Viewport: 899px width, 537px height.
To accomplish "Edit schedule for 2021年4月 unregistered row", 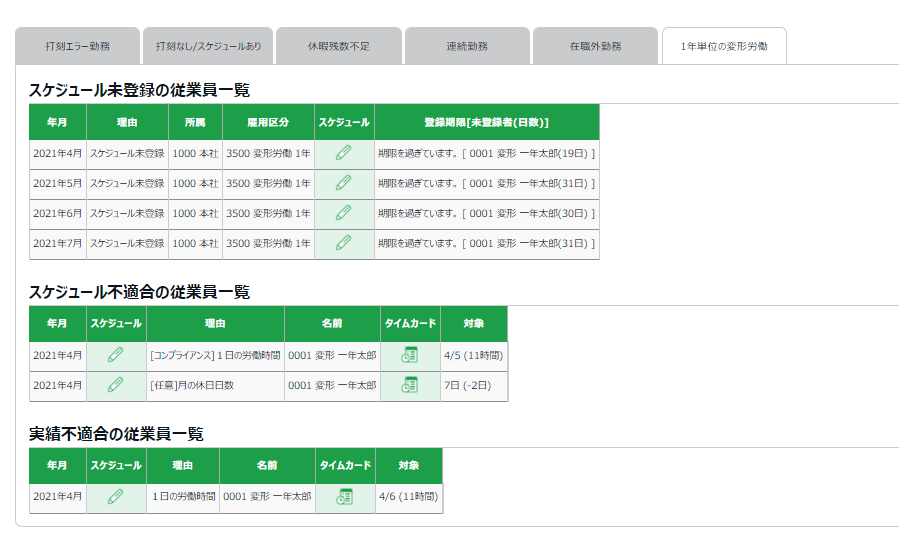I will tap(343, 153).
